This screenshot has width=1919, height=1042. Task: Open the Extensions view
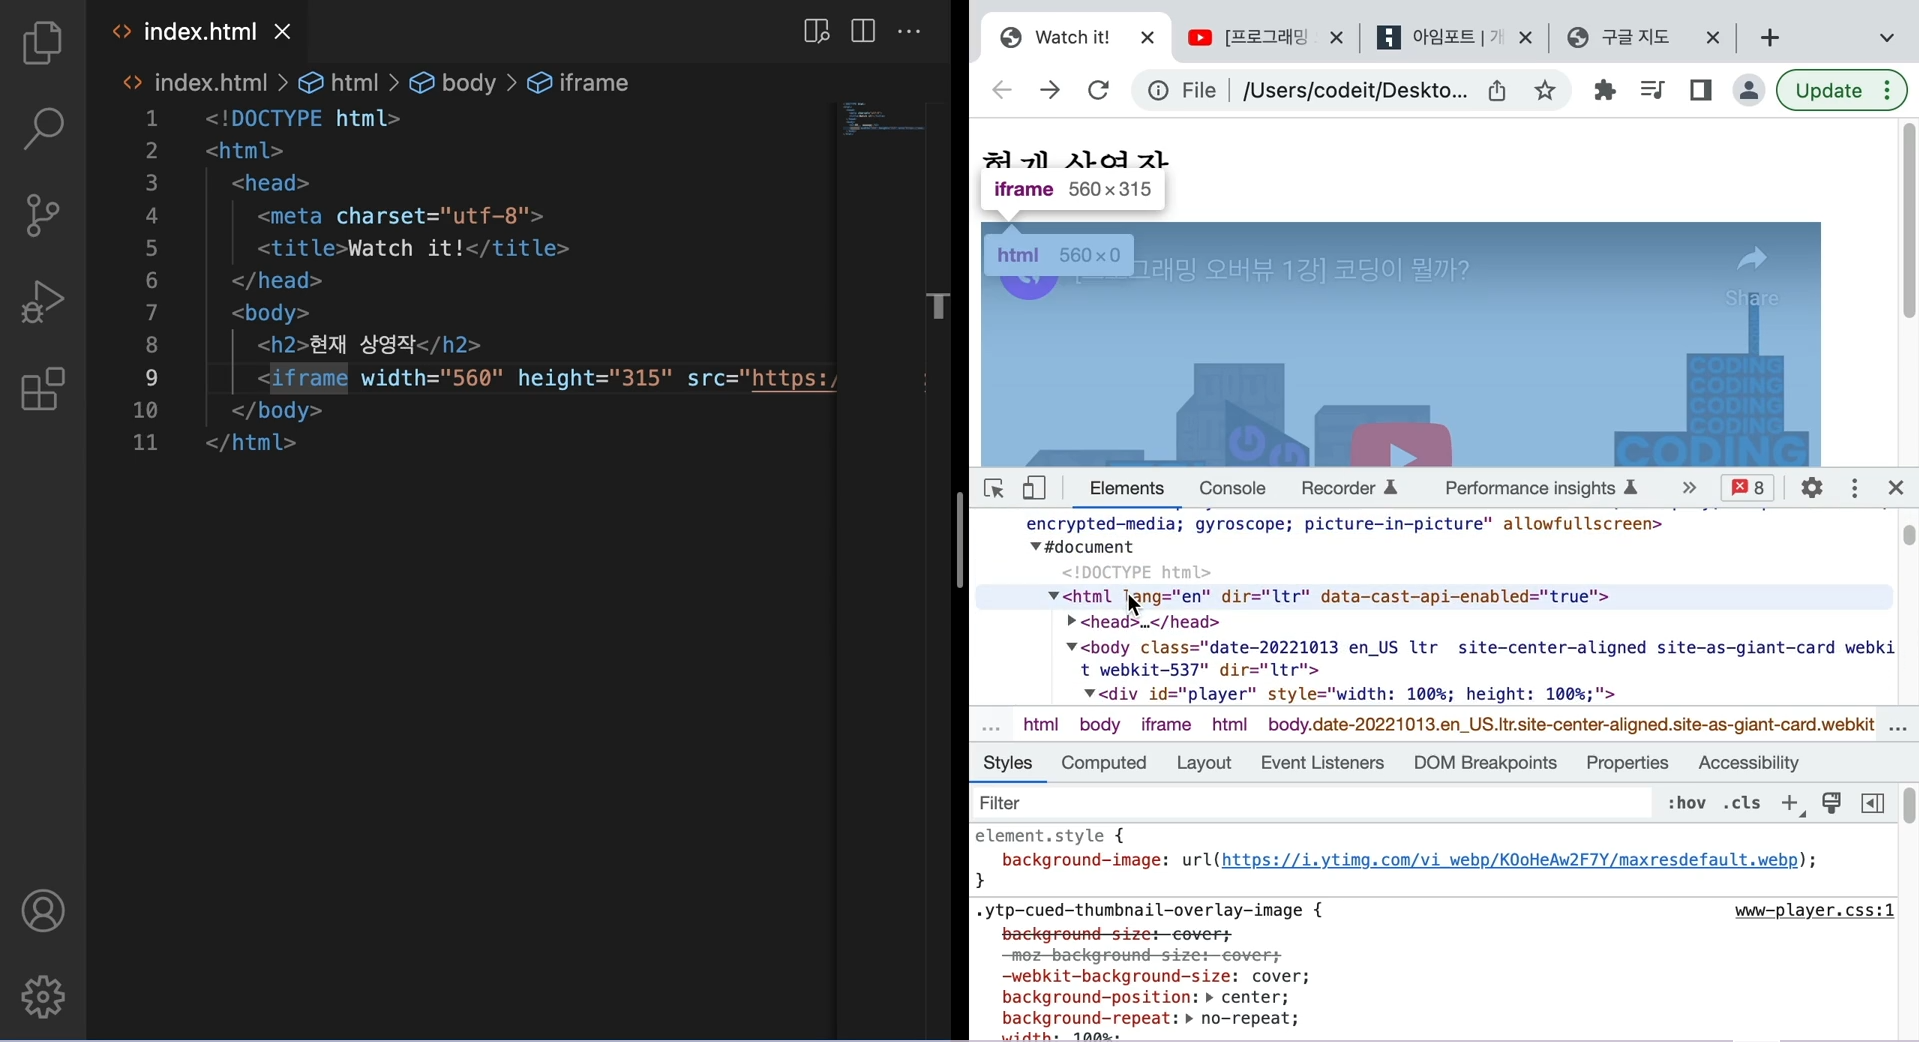[x=43, y=388]
